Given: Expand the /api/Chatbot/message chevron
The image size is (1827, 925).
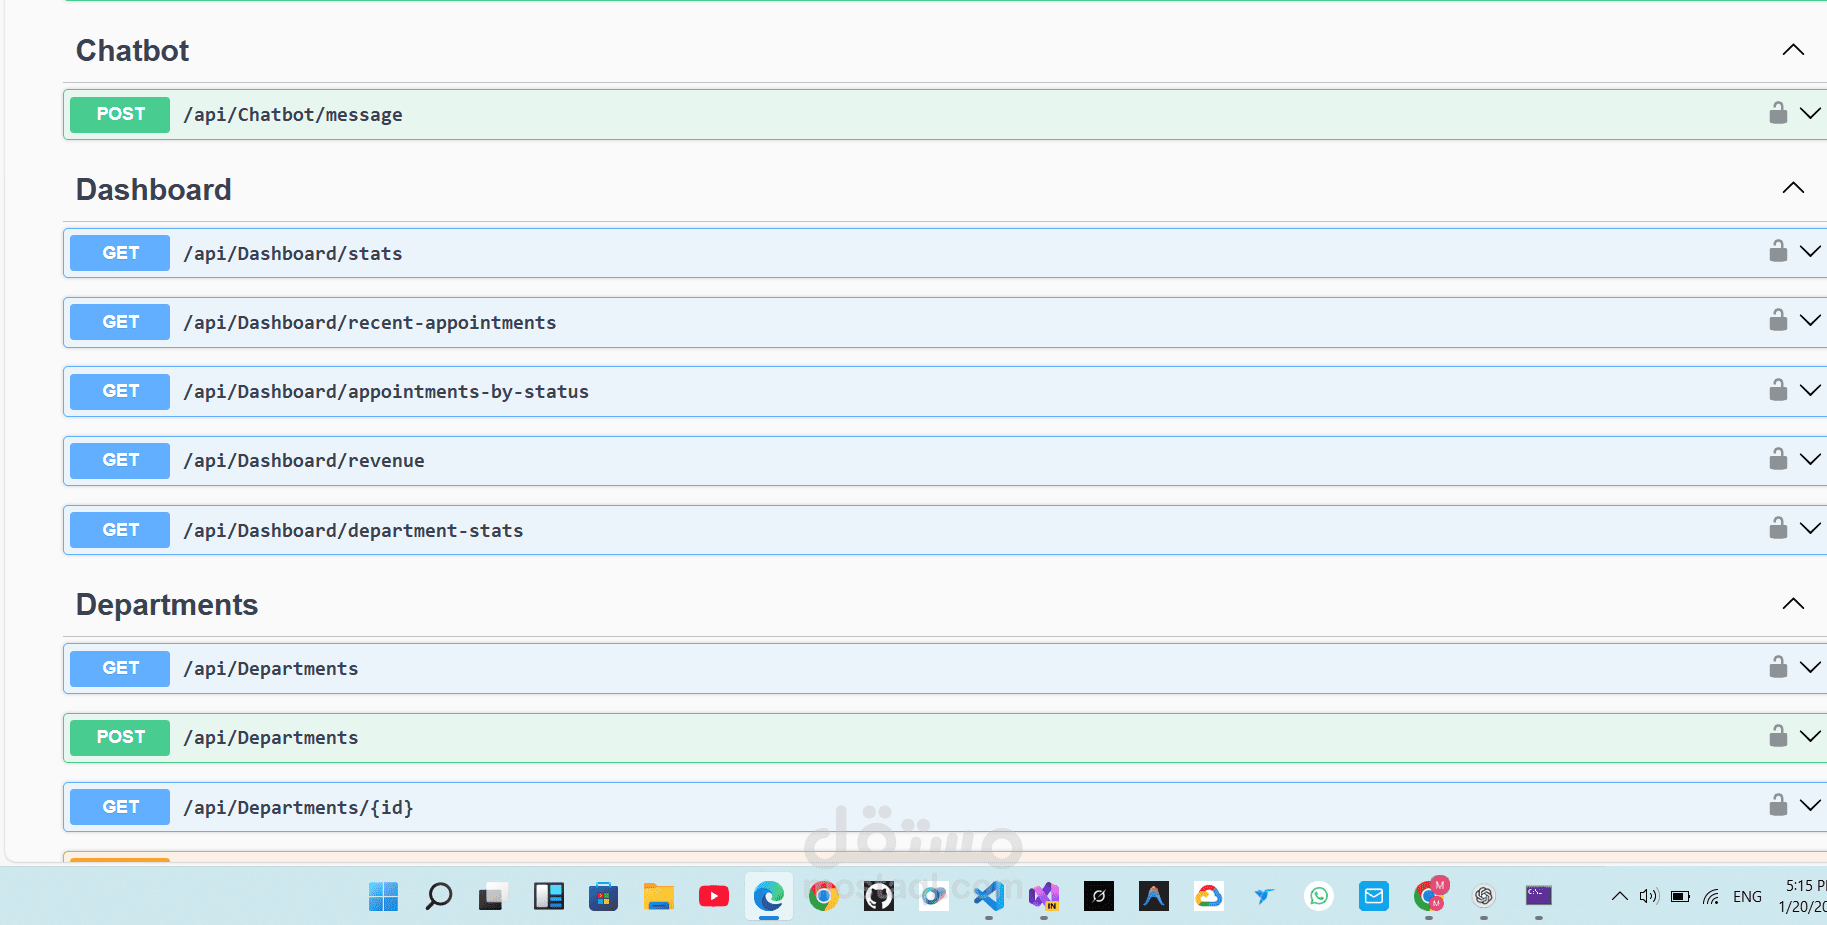Looking at the screenshot, I should pos(1810,113).
